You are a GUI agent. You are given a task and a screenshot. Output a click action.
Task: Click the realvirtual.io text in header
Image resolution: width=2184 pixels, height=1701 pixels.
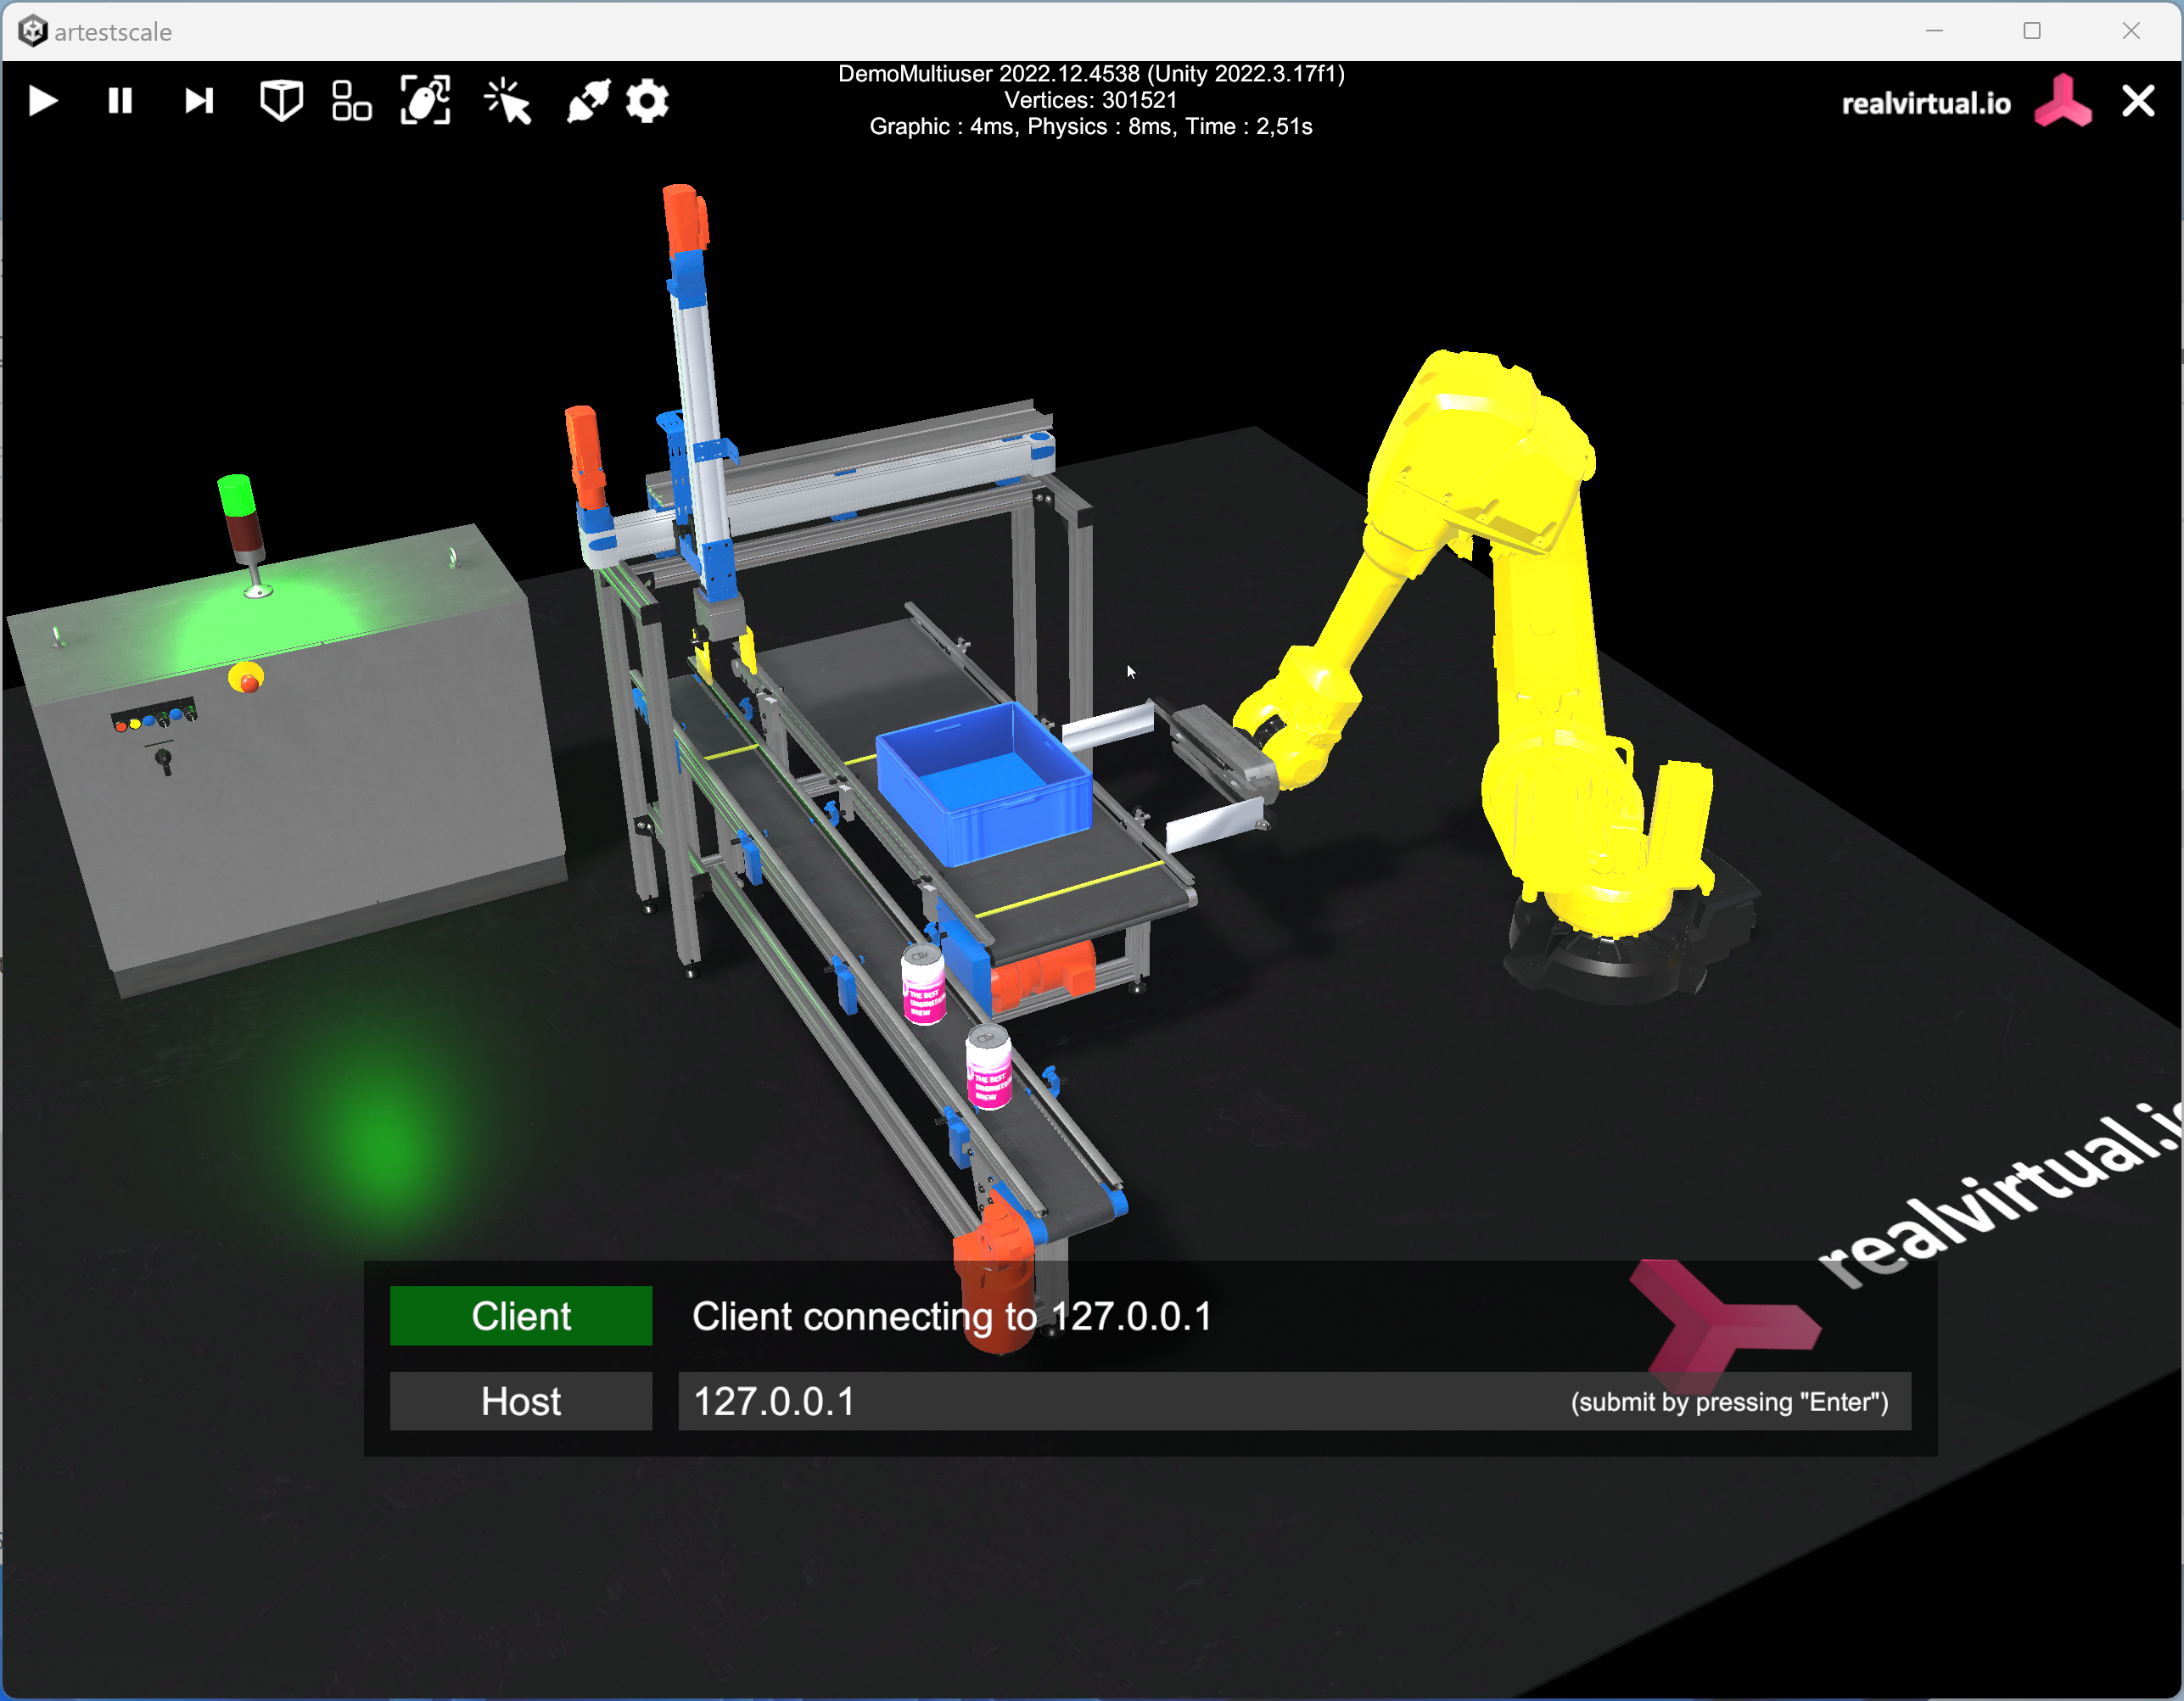point(1925,104)
